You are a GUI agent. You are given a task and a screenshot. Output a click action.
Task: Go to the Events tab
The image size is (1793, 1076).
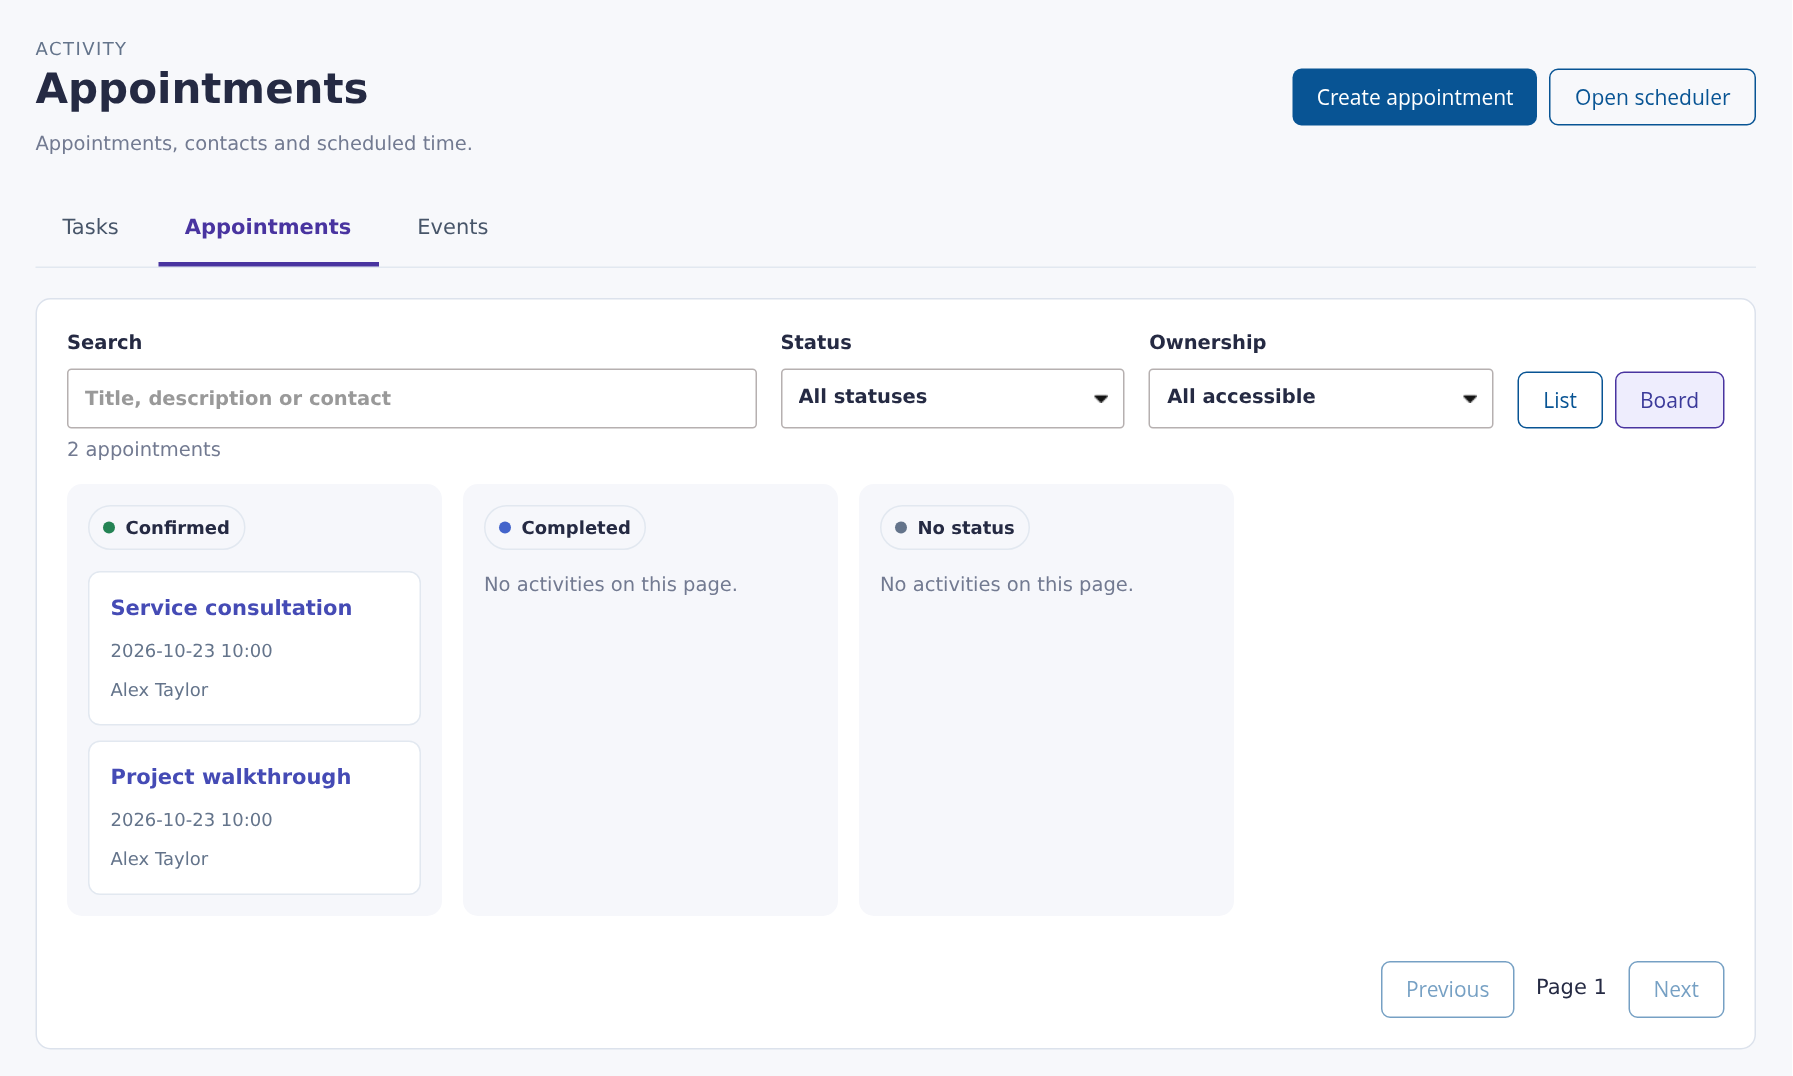453,227
